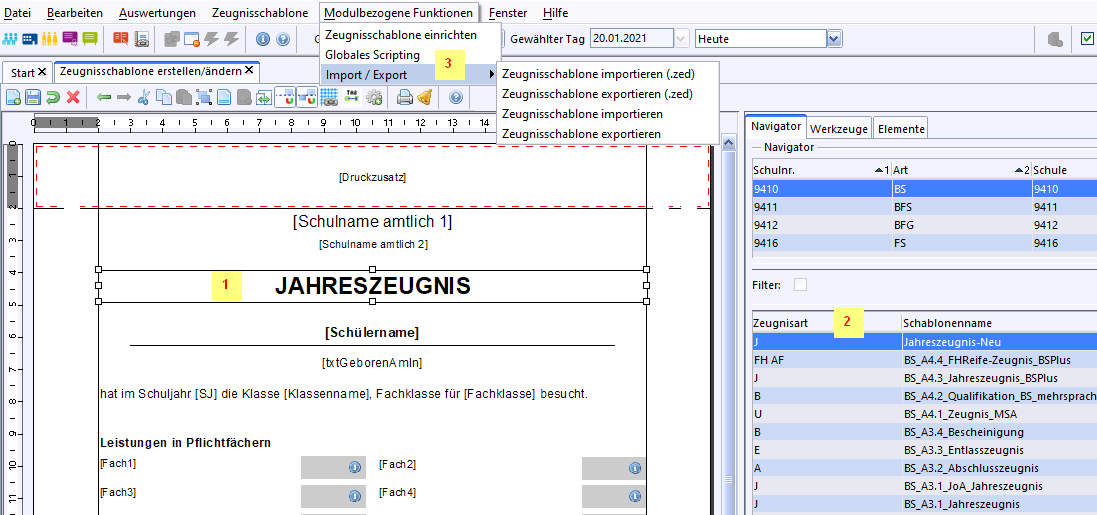This screenshot has width=1097, height=515.
Task: Select the [Schülername] field in the template
Action: click(372, 333)
